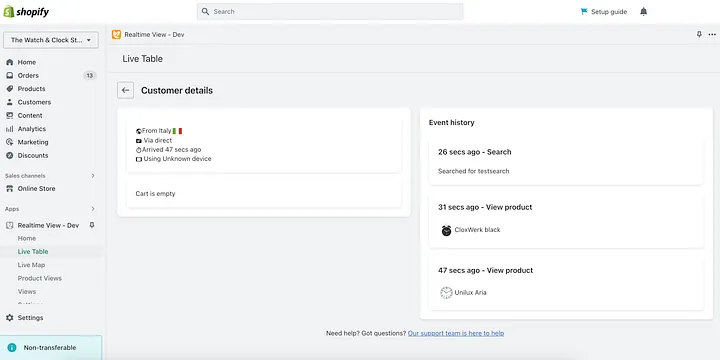Go back with arrow button

[125, 90]
